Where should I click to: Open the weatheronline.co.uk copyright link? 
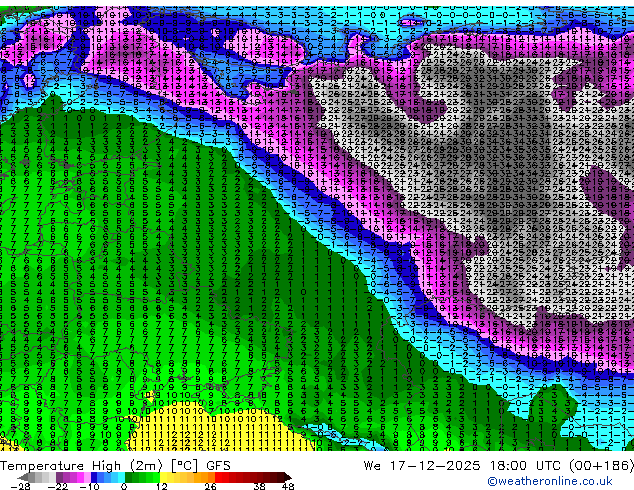pyautogui.click(x=550, y=481)
